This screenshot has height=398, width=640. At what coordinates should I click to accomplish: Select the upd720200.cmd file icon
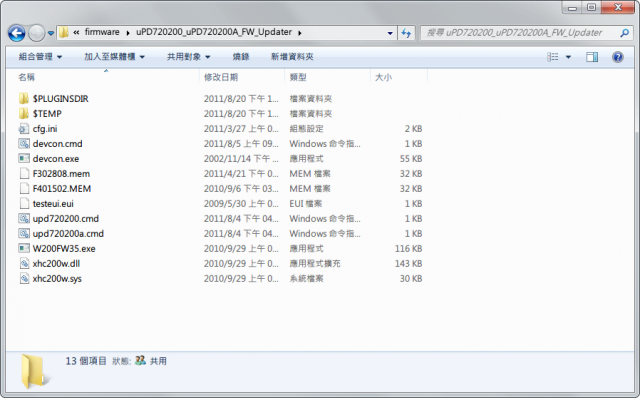24,218
